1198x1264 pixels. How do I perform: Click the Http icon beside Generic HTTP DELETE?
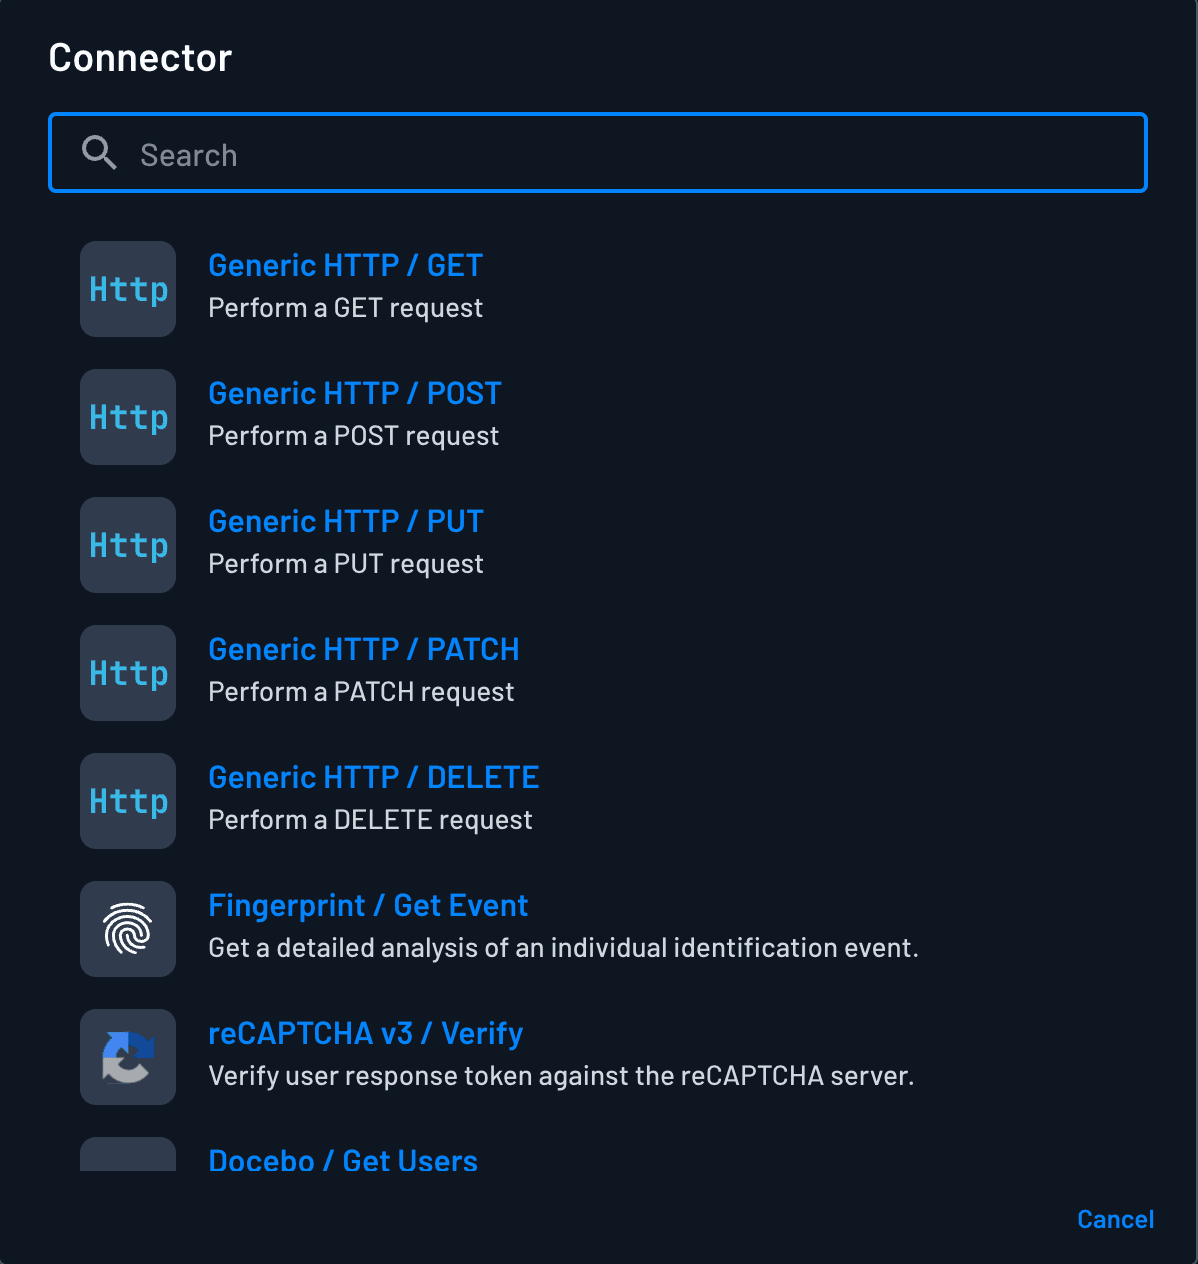click(127, 801)
